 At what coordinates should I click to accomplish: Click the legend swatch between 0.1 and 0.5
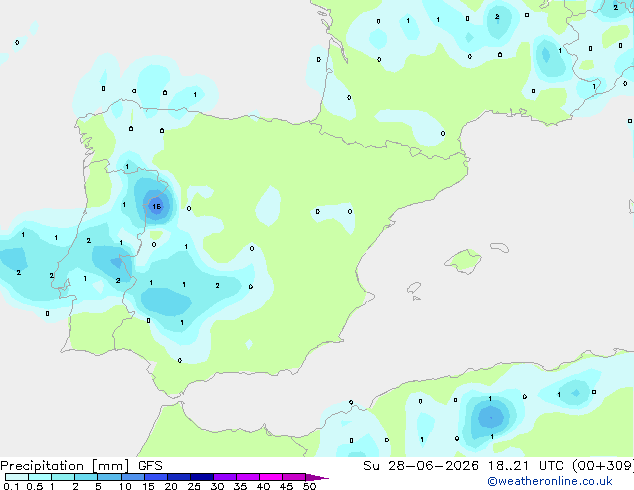(x=17, y=477)
